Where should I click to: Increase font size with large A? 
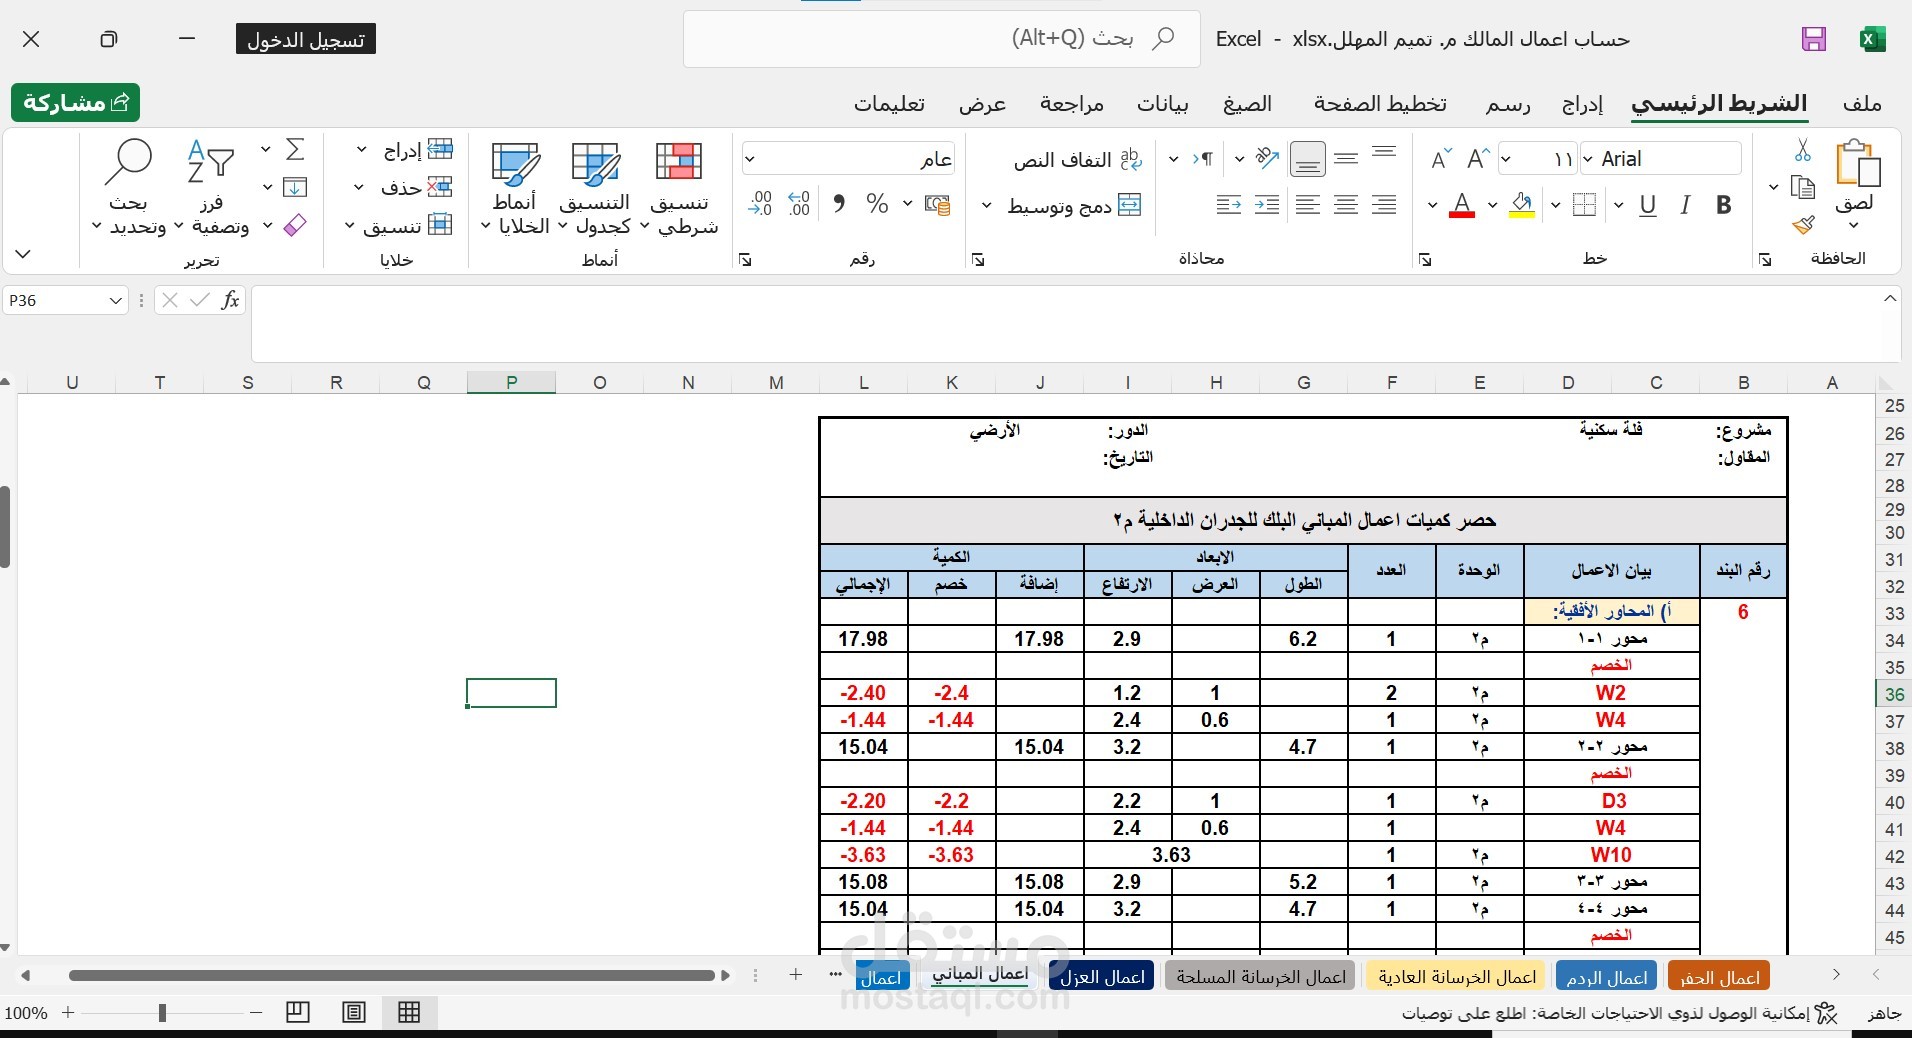(x=1478, y=159)
